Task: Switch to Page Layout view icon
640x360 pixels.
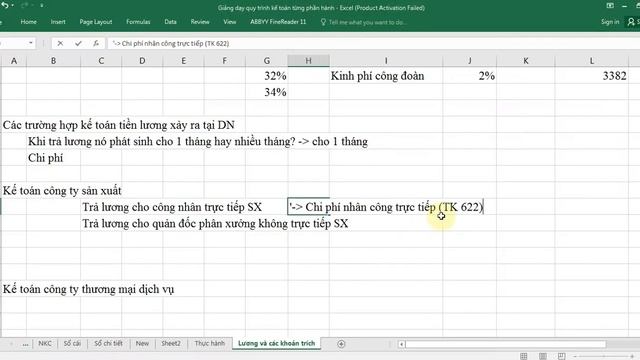Action: [x=542, y=356]
